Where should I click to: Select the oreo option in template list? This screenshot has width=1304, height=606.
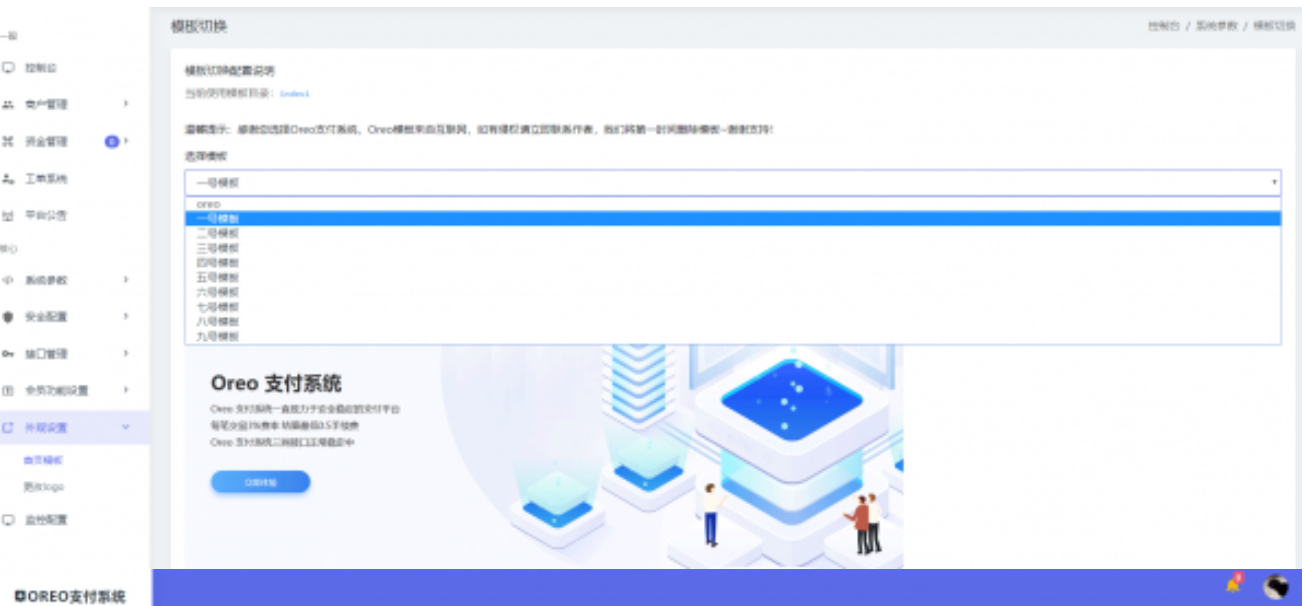(x=733, y=204)
